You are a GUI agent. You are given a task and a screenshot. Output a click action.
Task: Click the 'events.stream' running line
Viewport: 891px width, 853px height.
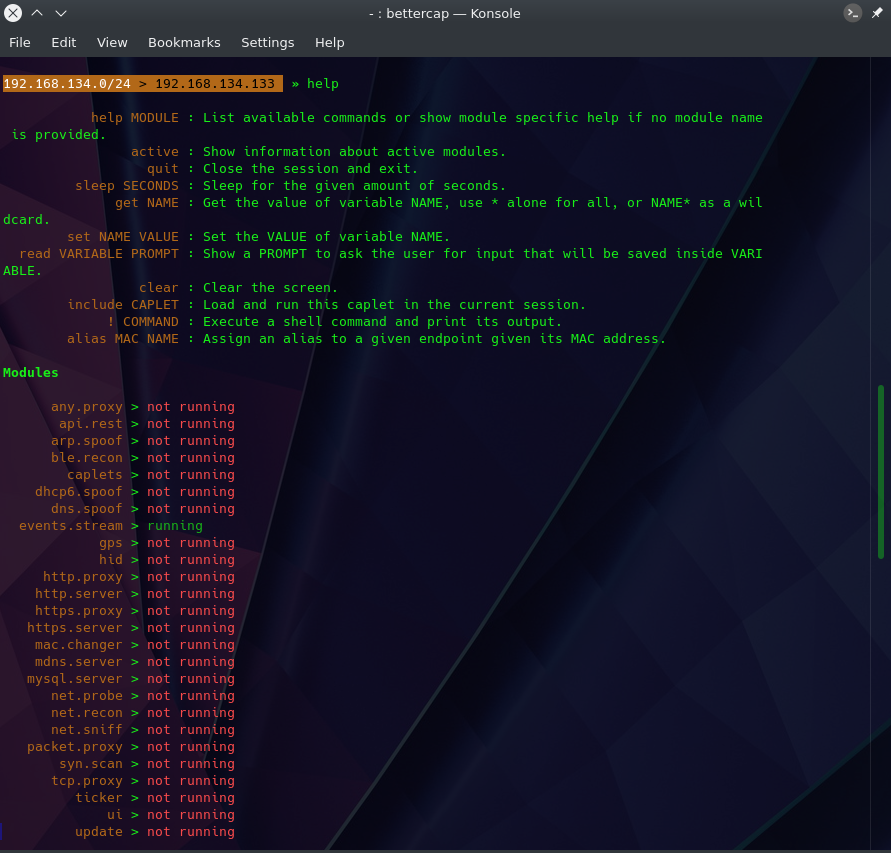(111, 526)
